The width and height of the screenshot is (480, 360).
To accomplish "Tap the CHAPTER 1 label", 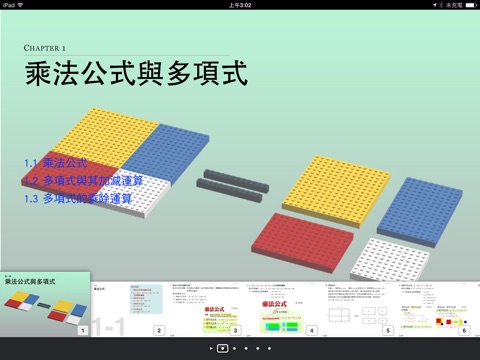I will (x=44, y=48).
